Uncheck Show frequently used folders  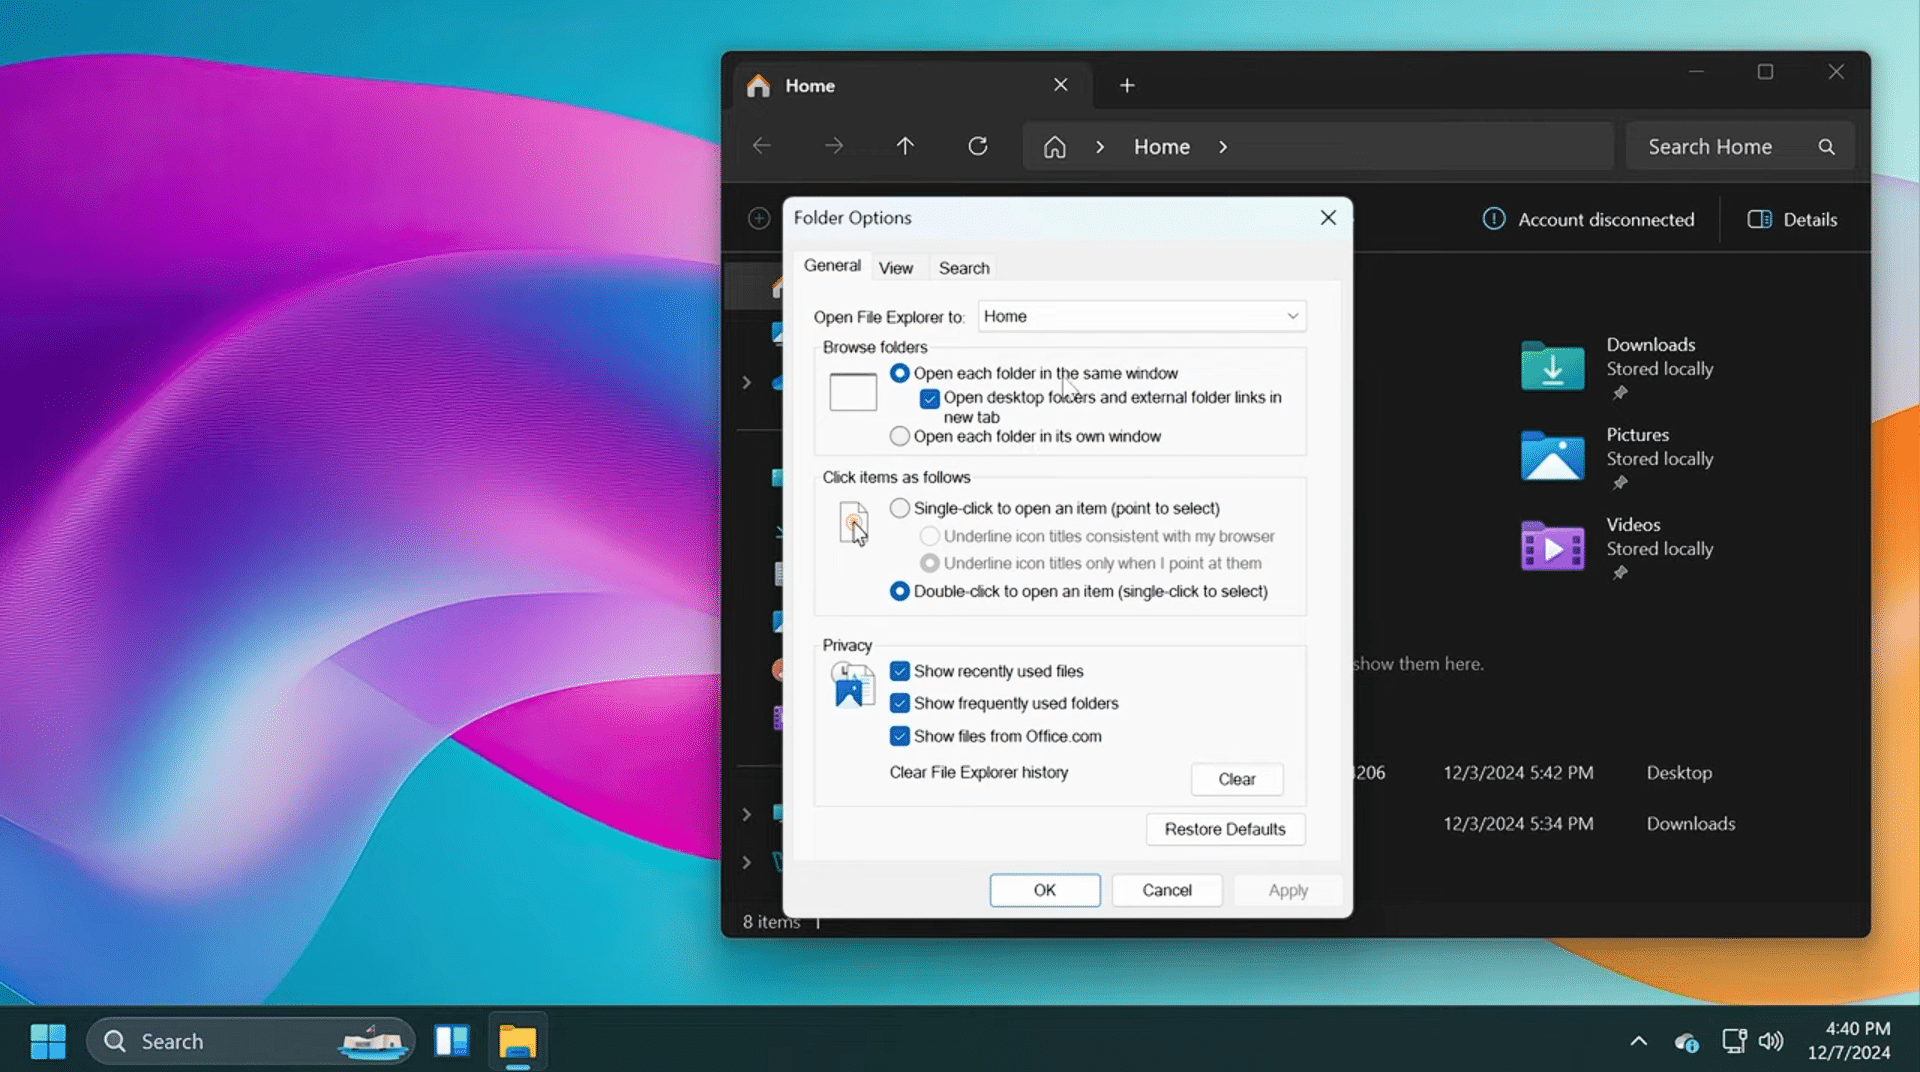(x=900, y=703)
